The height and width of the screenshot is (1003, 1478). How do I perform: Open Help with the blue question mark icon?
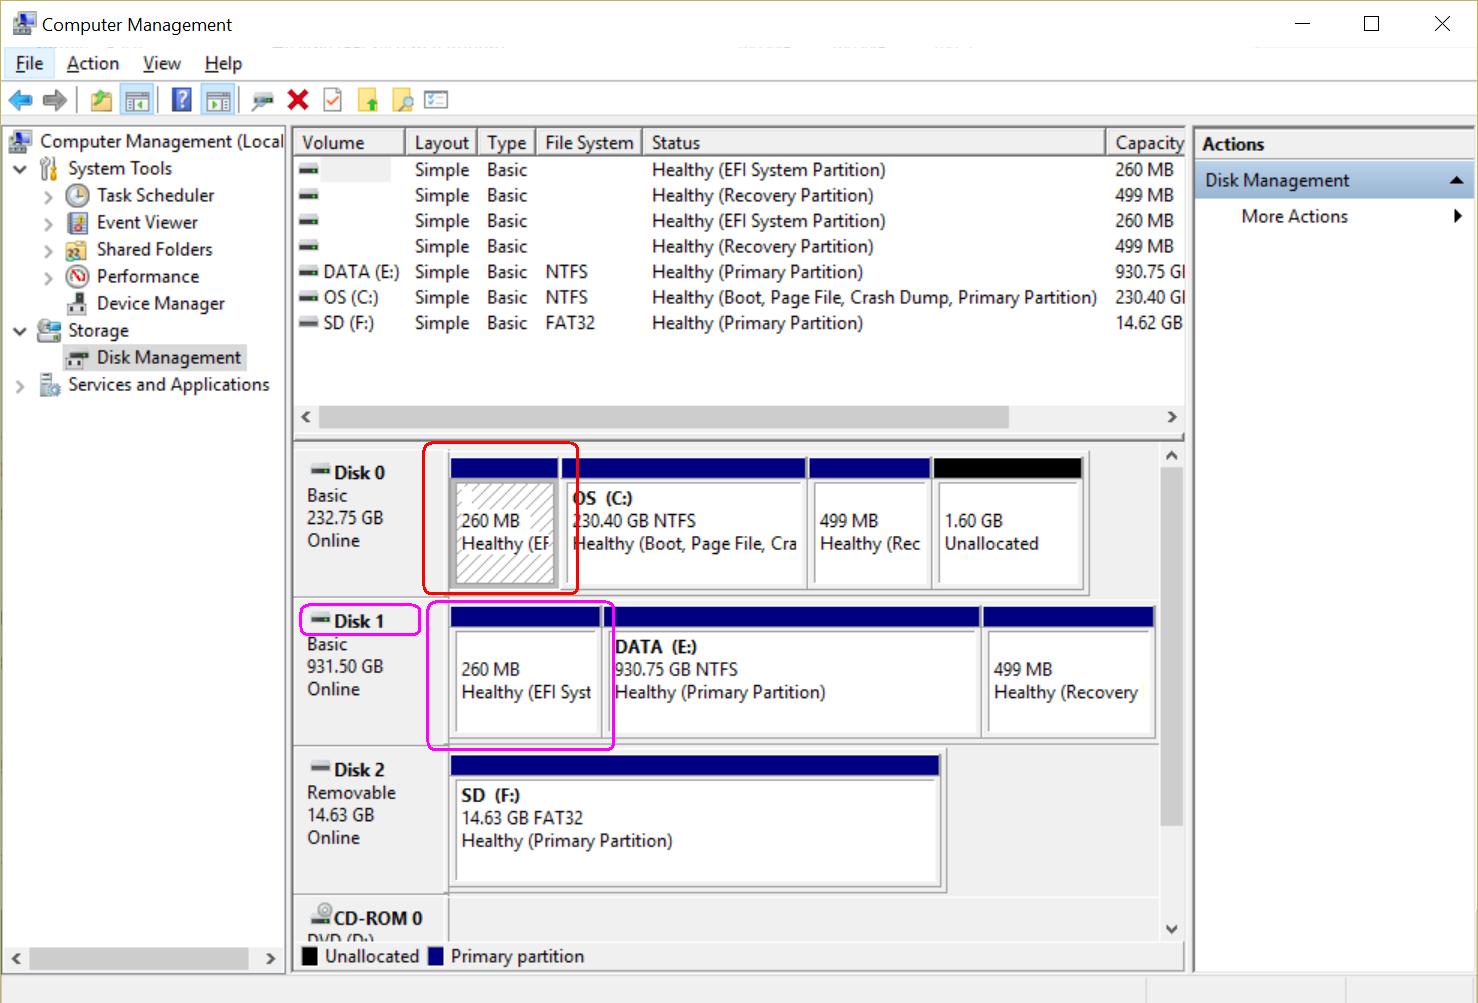(x=181, y=100)
